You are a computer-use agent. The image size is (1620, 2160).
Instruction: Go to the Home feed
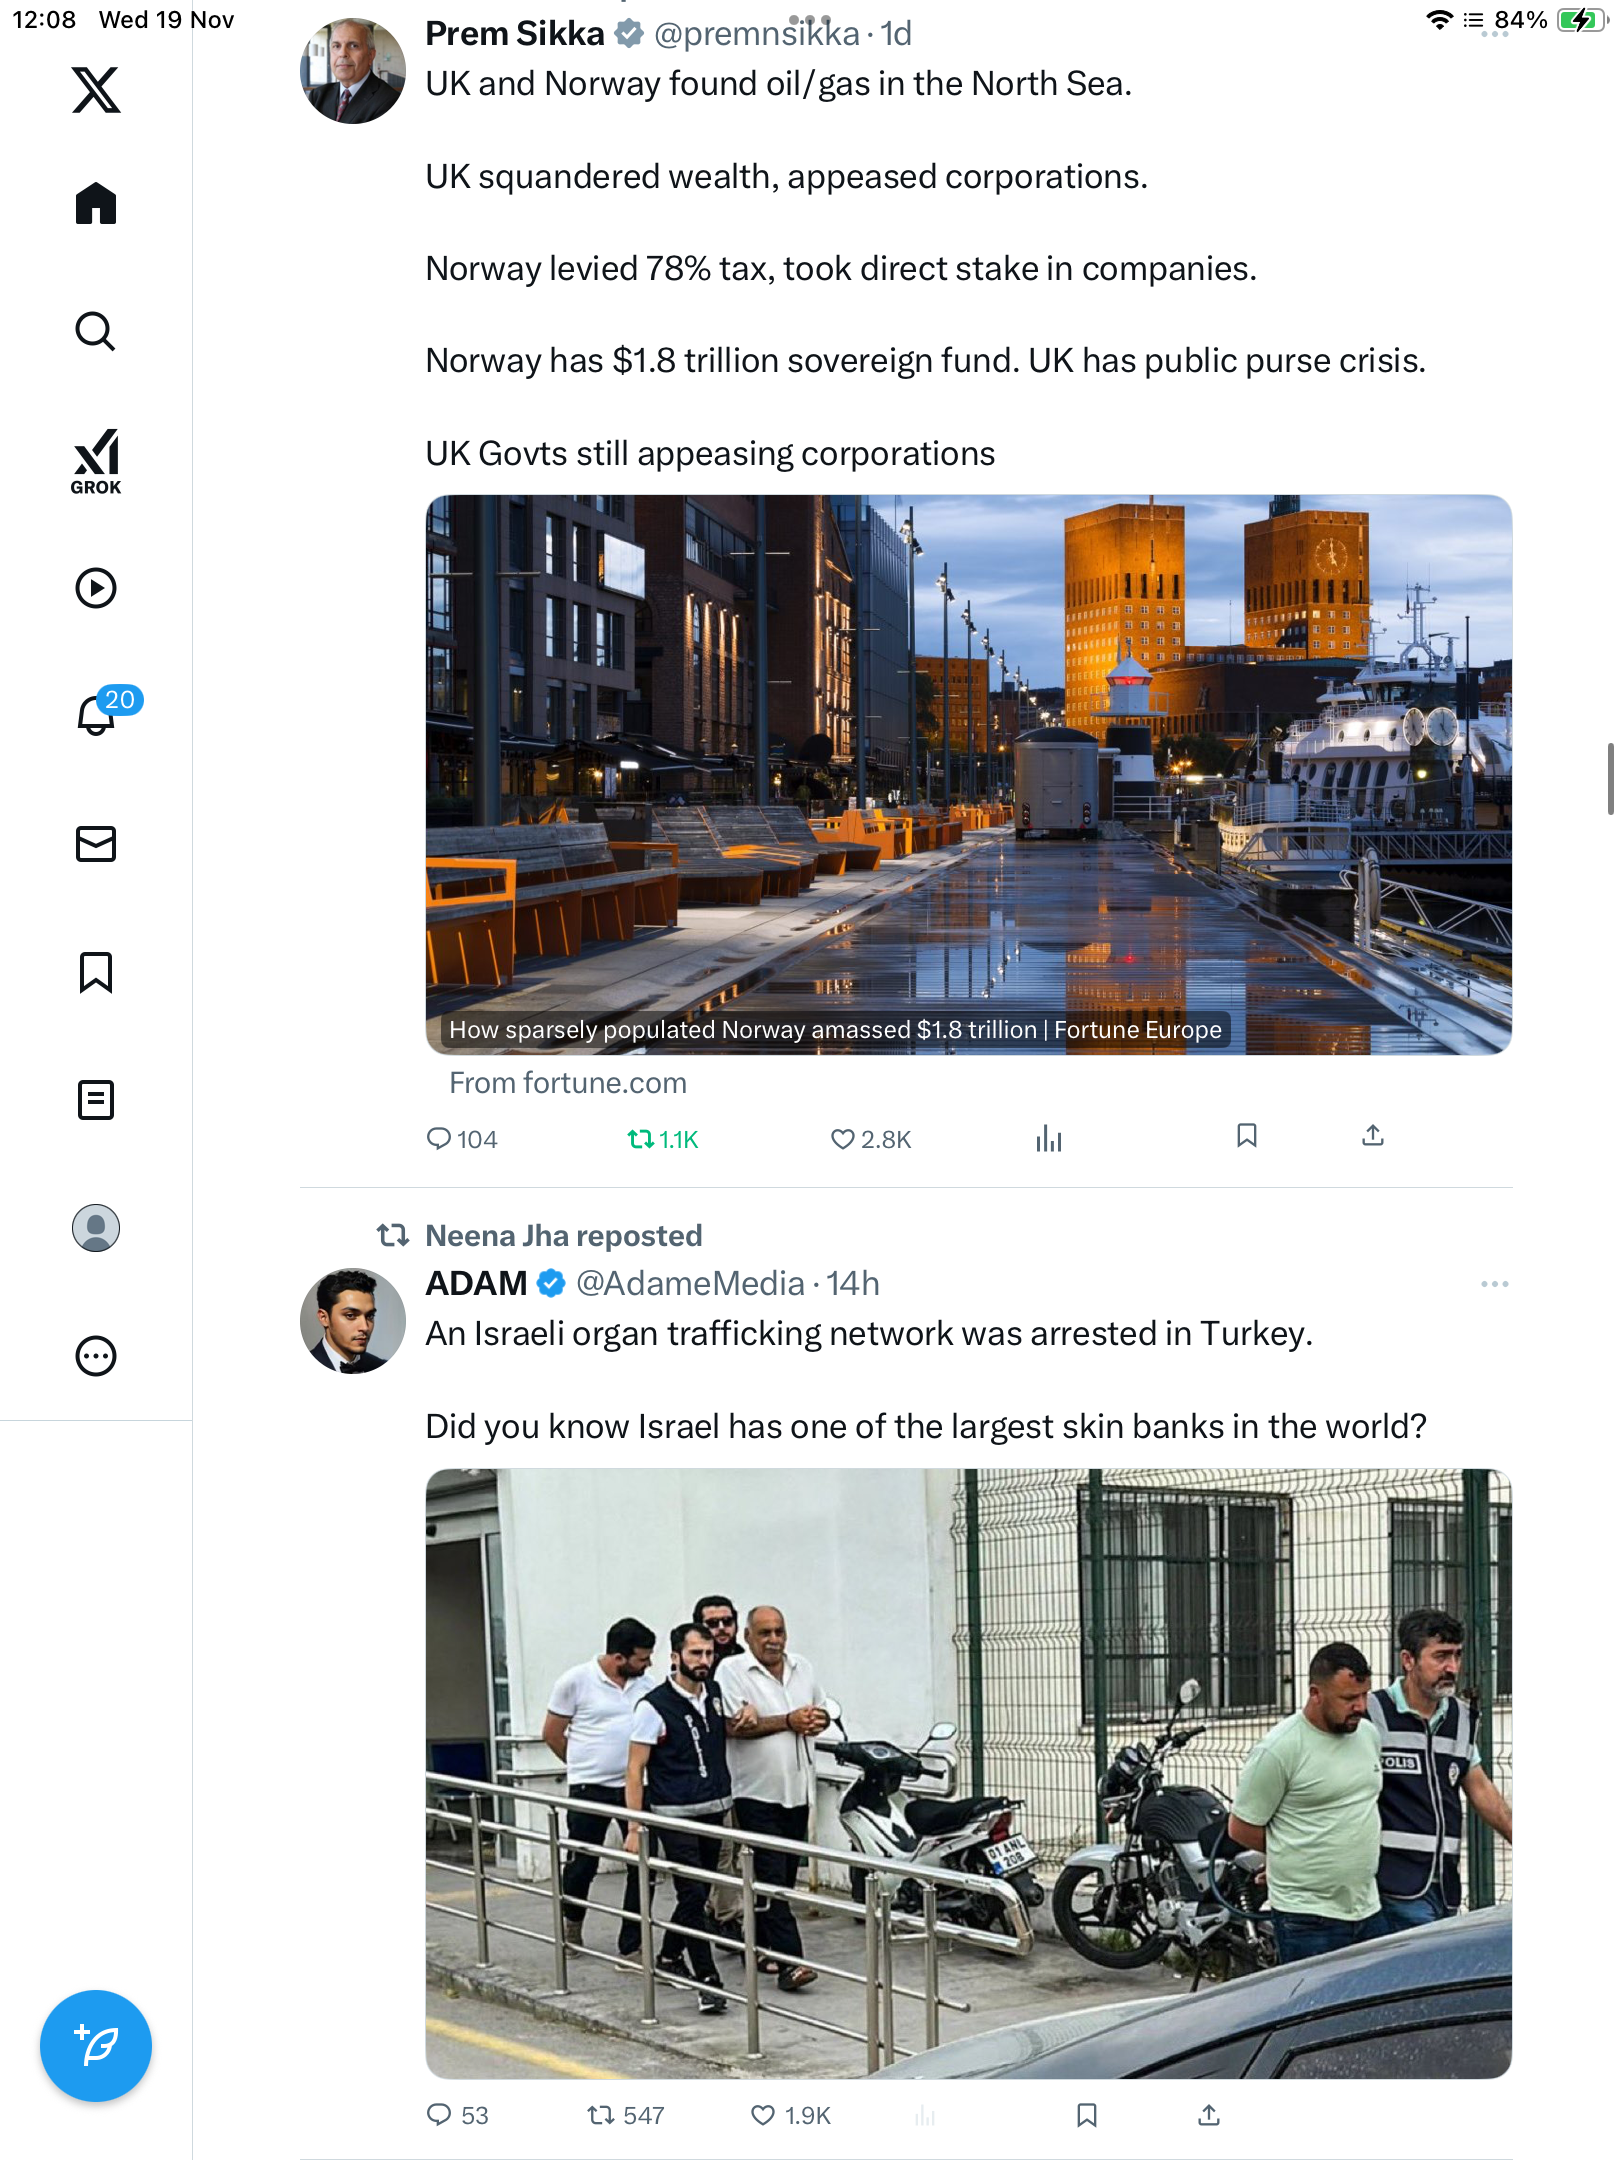[96, 204]
